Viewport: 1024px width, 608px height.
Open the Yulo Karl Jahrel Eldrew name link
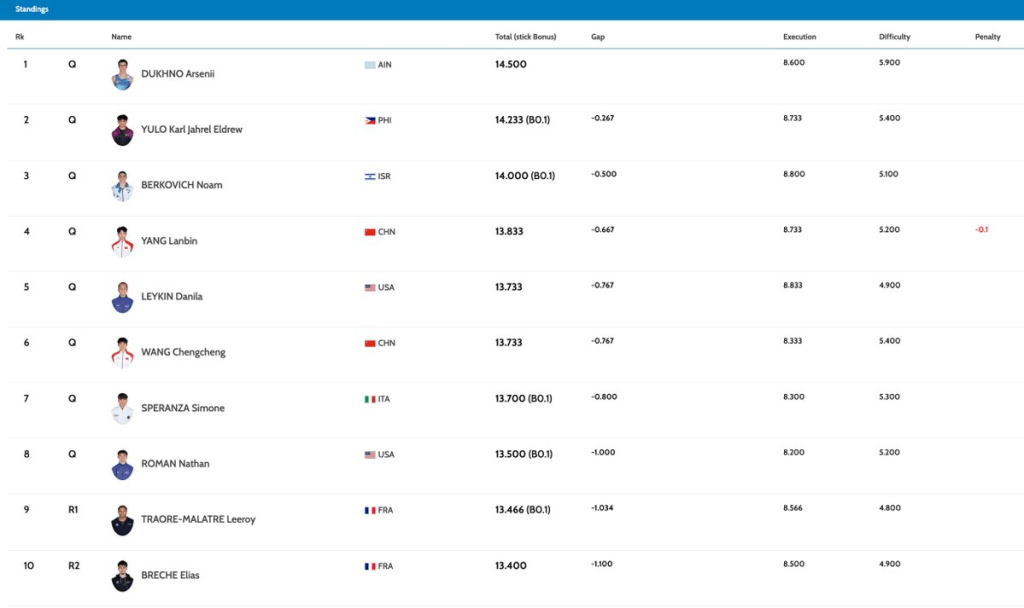(191, 130)
